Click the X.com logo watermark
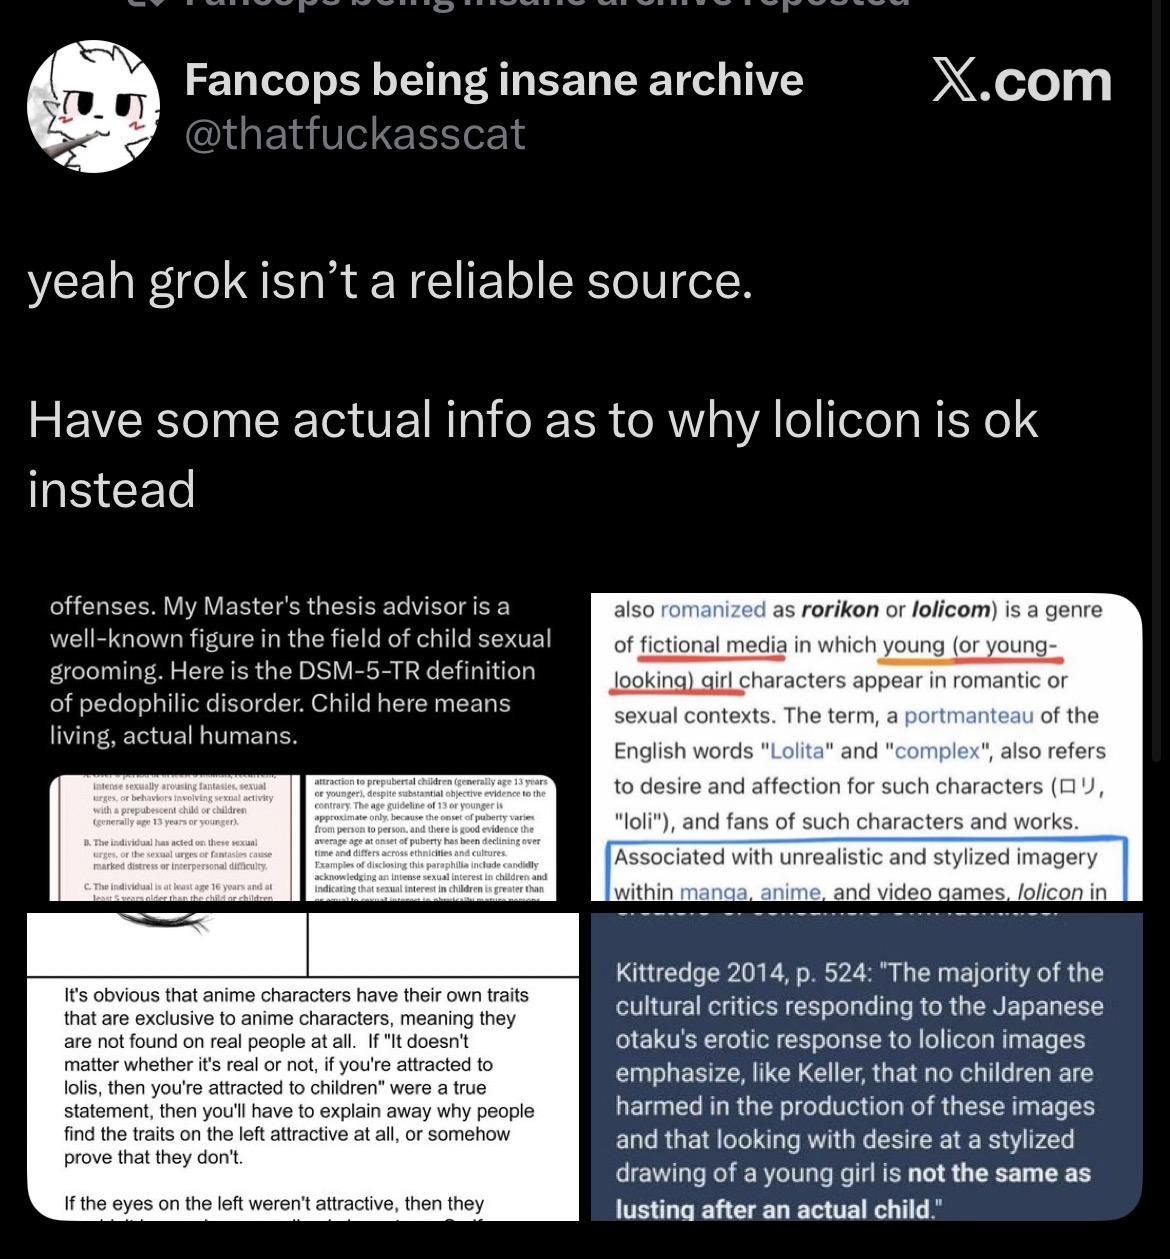Screen dimensions: 1170x1259 (1021, 81)
